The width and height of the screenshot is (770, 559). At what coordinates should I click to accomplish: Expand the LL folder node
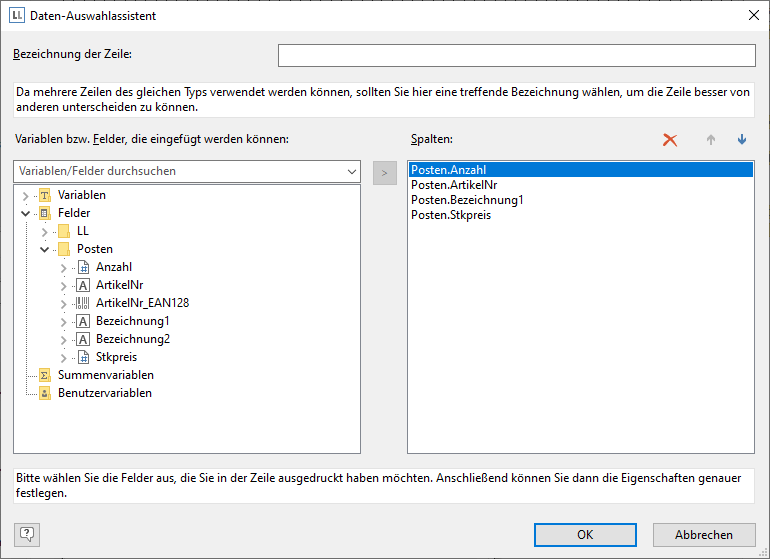pos(44,231)
